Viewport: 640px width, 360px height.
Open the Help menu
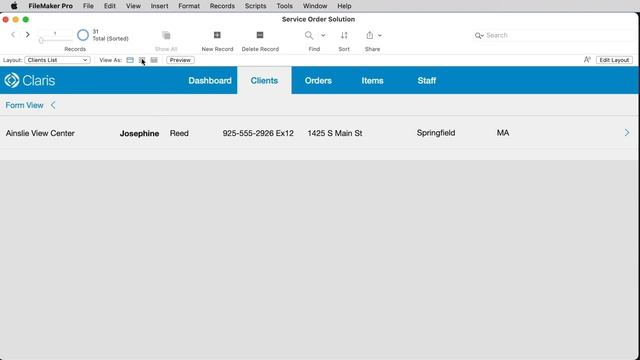[344, 6]
